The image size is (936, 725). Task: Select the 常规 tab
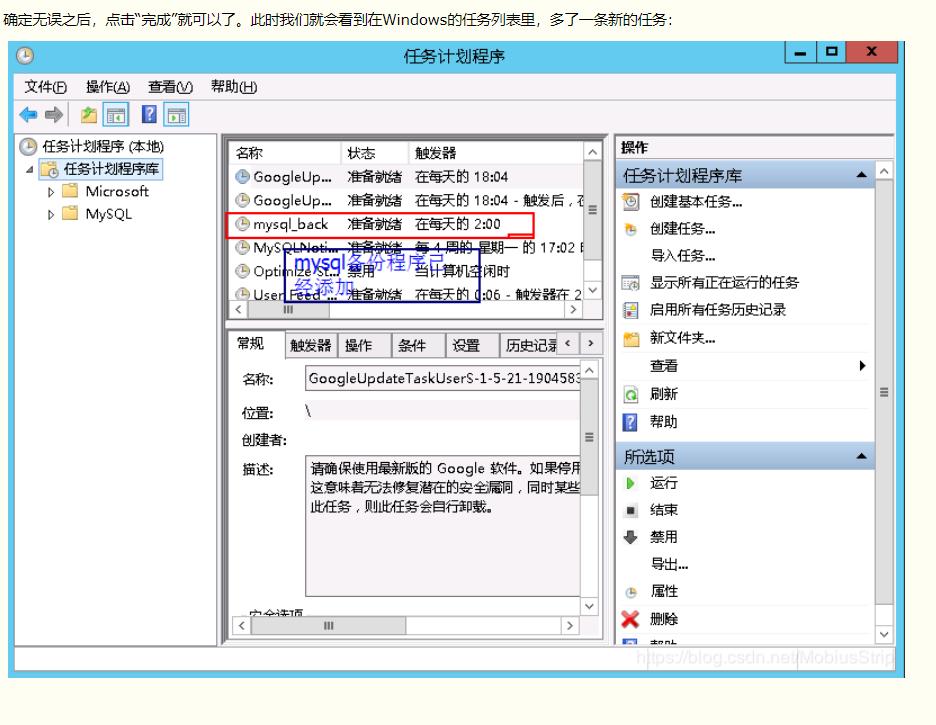tap(256, 344)
